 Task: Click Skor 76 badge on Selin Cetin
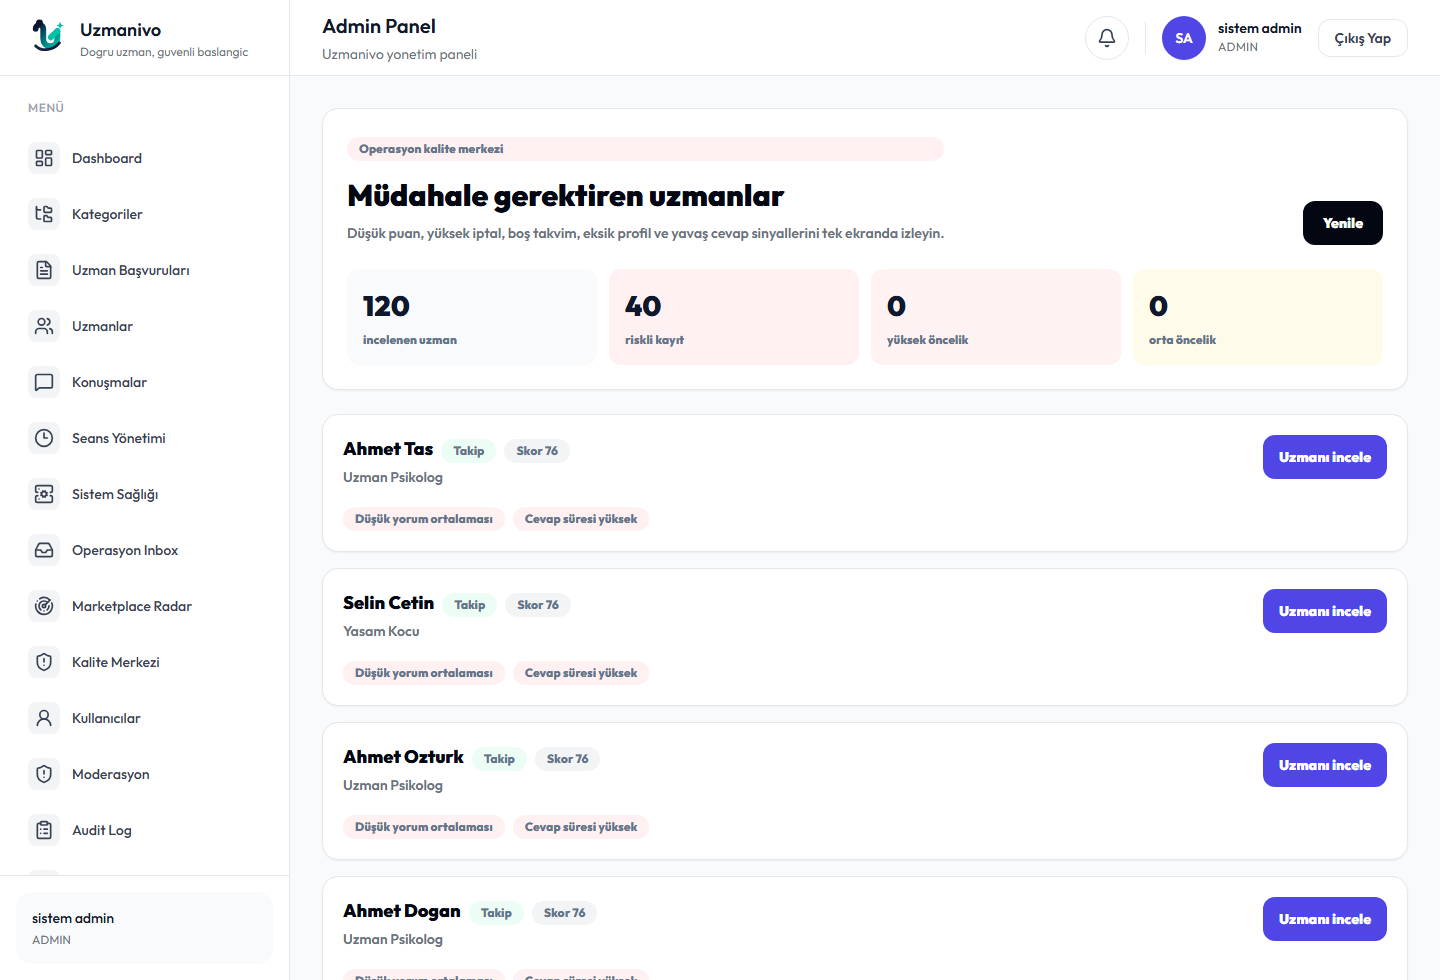point(538,605)
